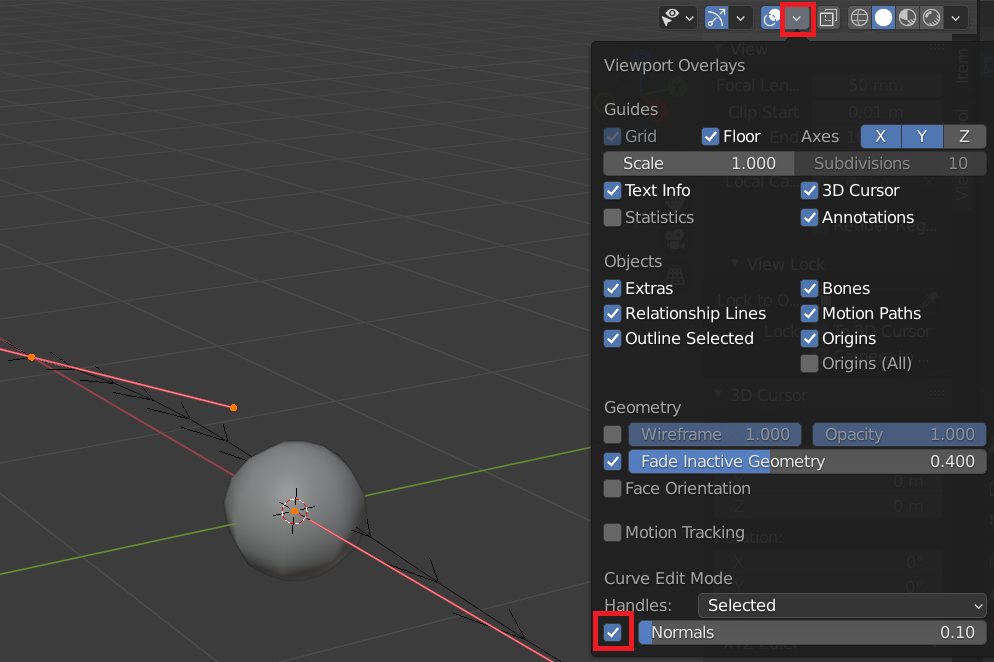Toggle the X-ray icon

coord(828,18)
